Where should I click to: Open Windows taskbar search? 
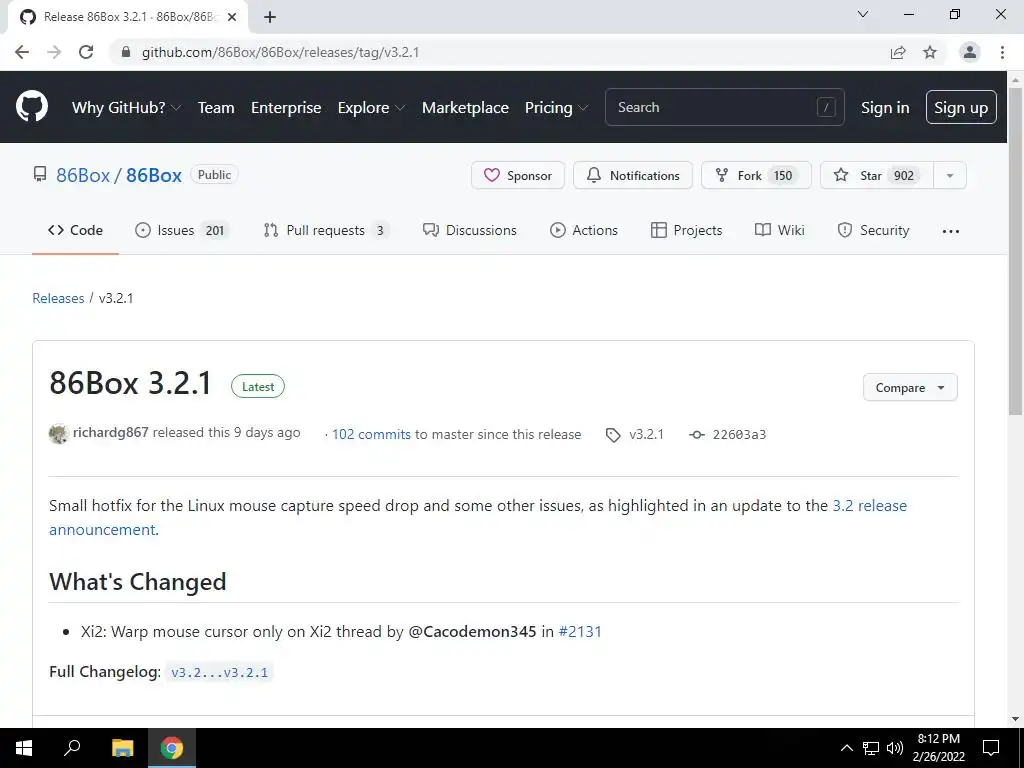coord(72,748)
